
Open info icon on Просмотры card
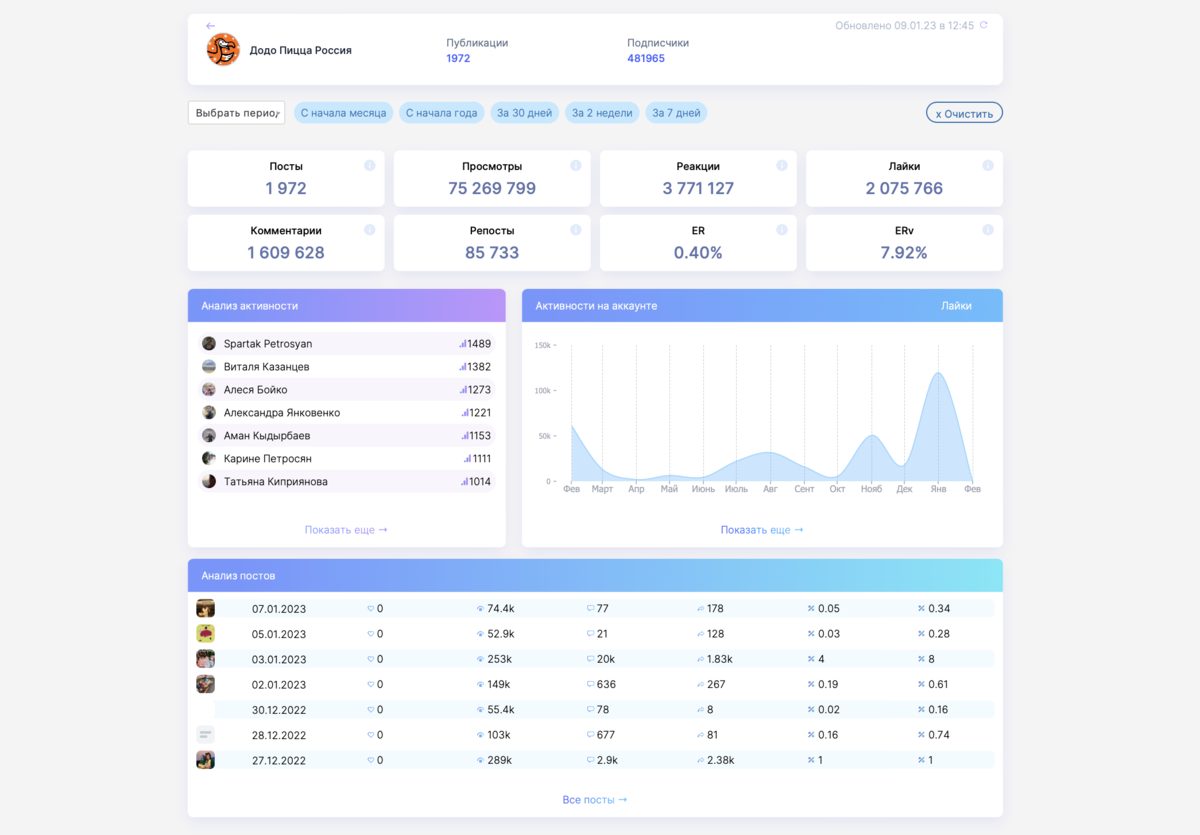pyautogui.click(x=576, y=166)
